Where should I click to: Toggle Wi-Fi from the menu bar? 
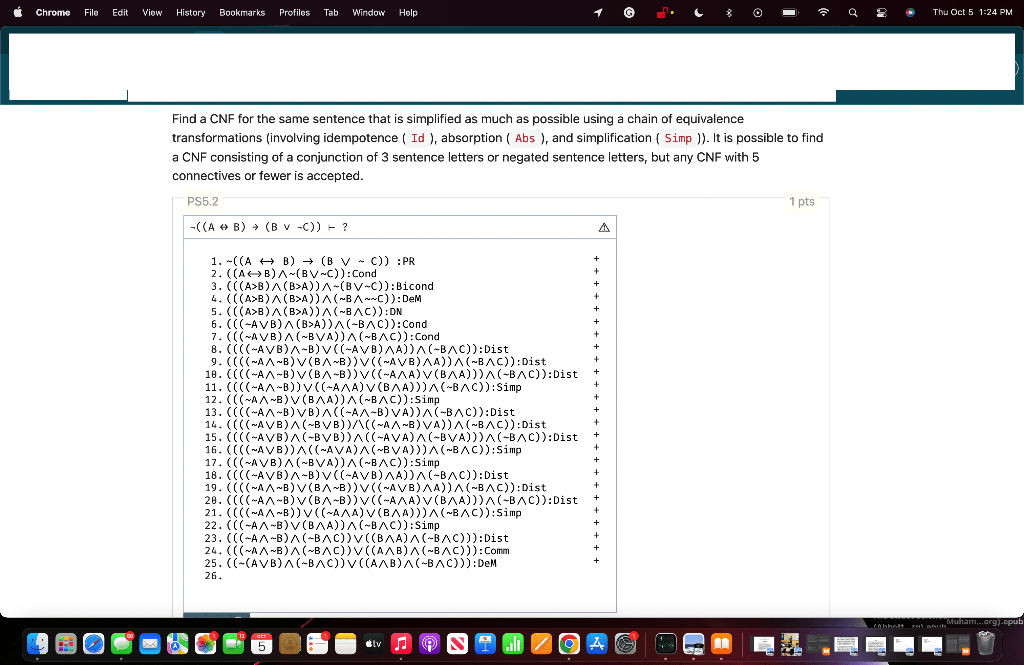click(x=823, y=12)
